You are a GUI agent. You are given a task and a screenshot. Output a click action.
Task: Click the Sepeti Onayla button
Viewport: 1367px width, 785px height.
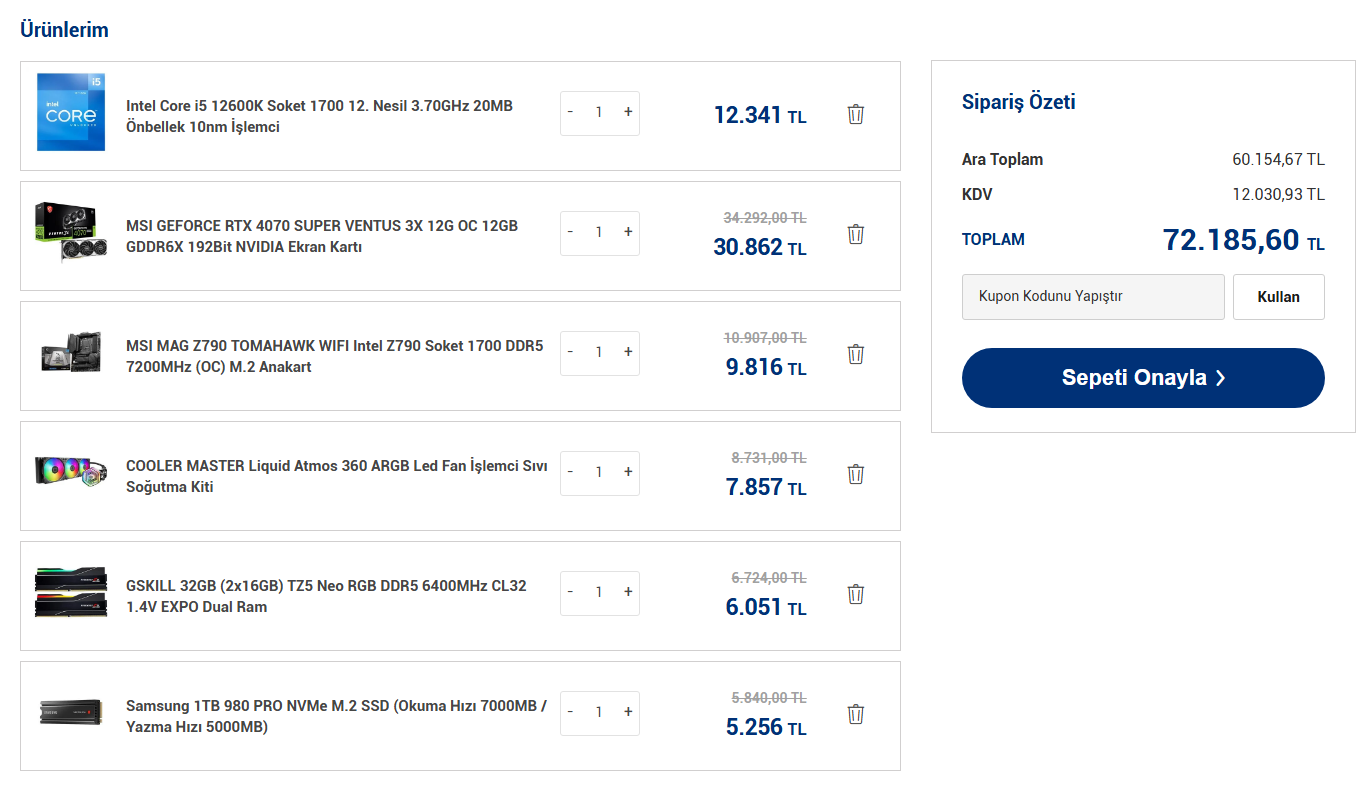tap(1143, 378)
